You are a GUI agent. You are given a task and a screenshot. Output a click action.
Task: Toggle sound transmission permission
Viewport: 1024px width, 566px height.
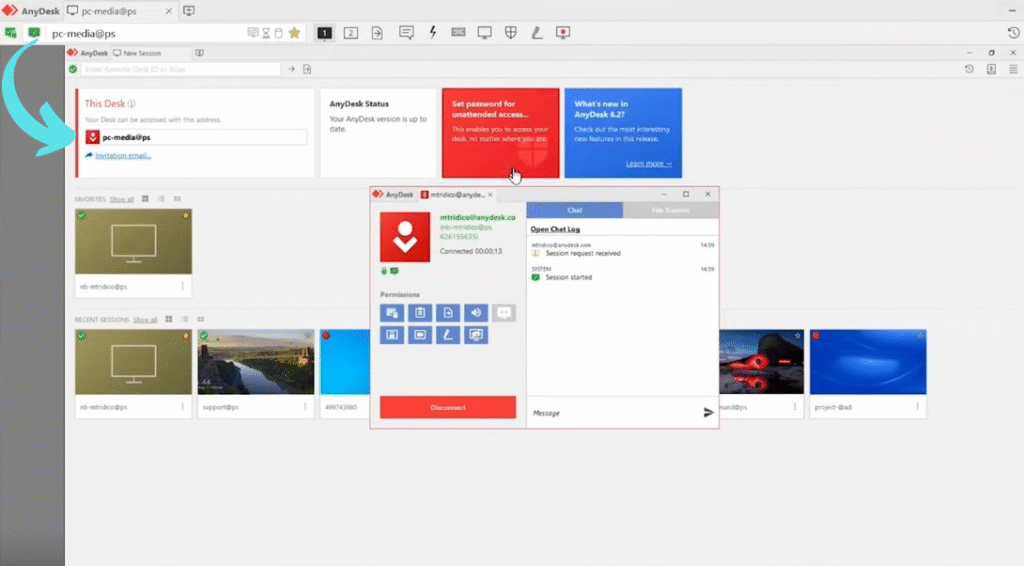[476, 313]
